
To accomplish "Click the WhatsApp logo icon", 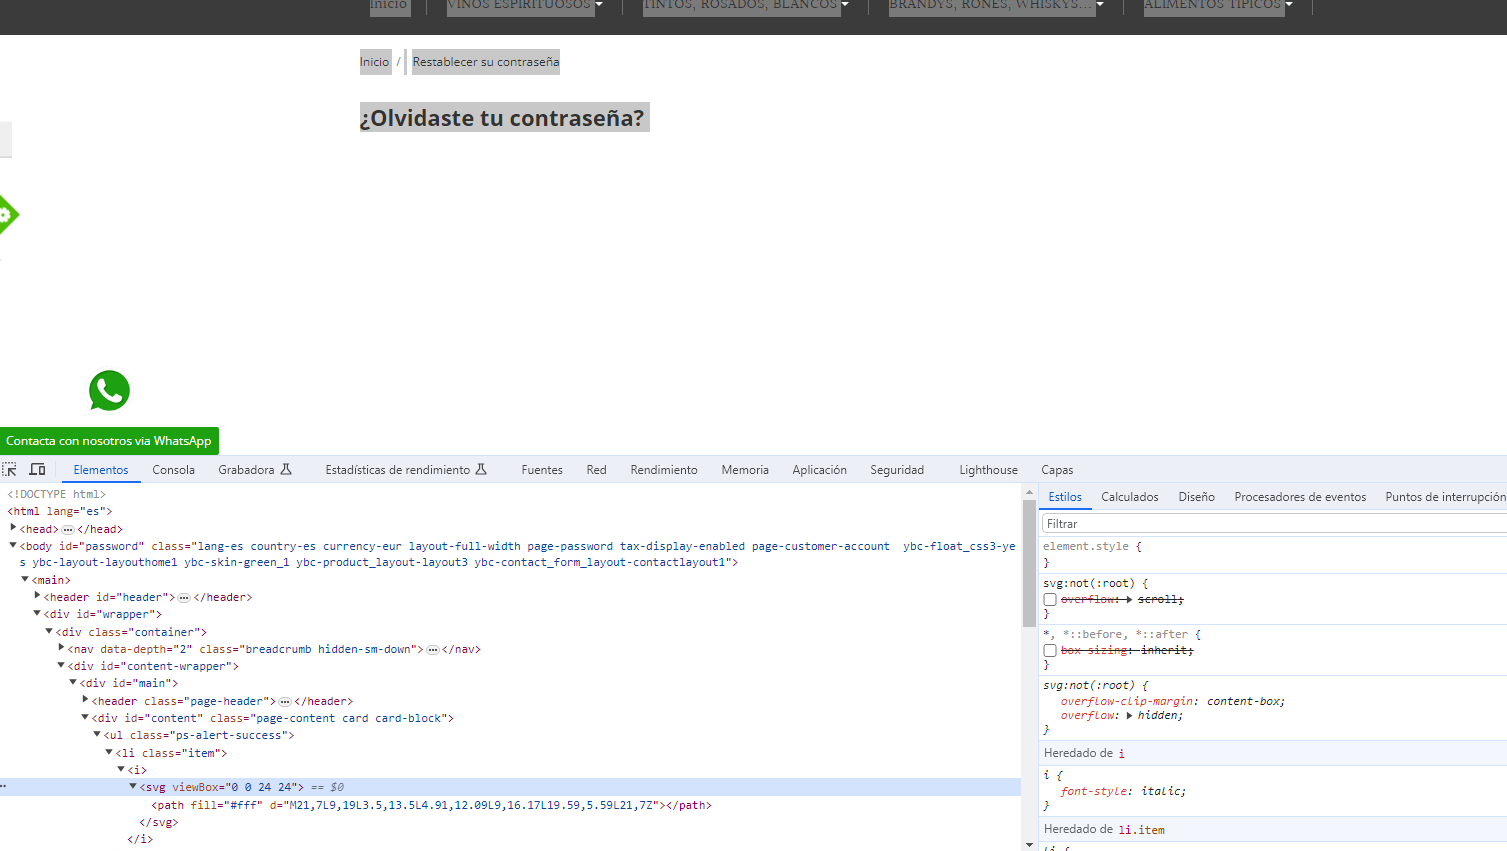I will pos(109,391).
